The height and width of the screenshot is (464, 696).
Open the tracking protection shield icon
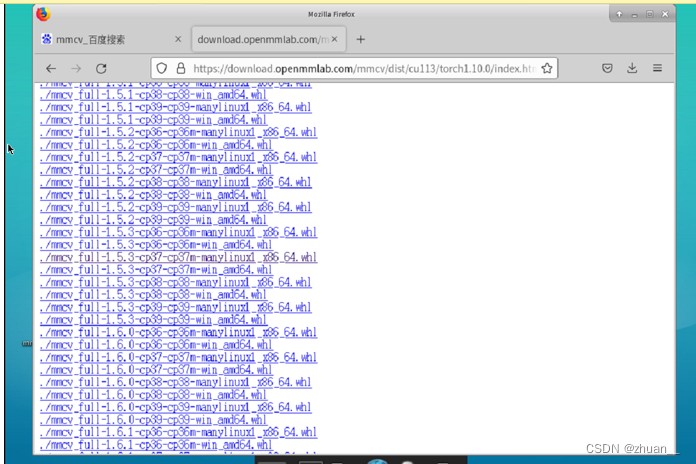pyautogui.click(x=162, y=68)
